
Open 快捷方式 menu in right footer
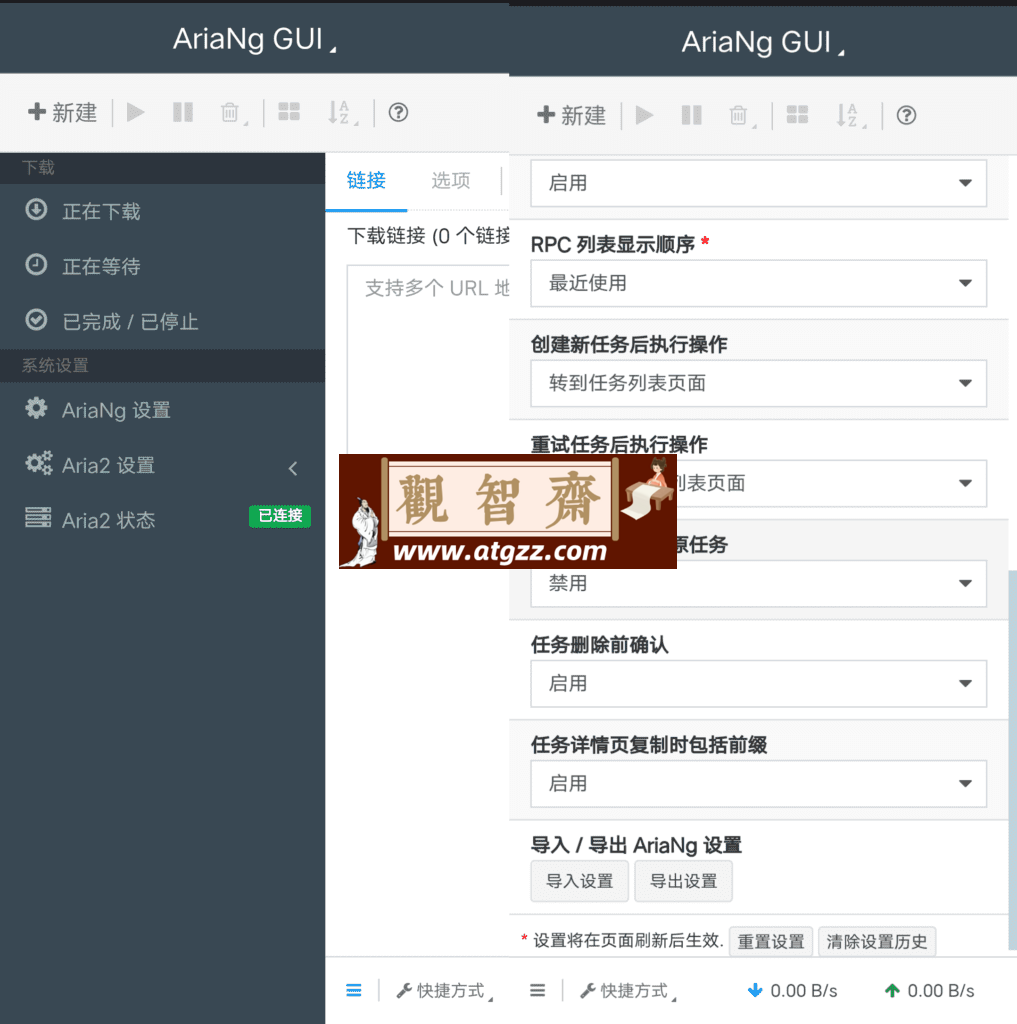point(628,991)
